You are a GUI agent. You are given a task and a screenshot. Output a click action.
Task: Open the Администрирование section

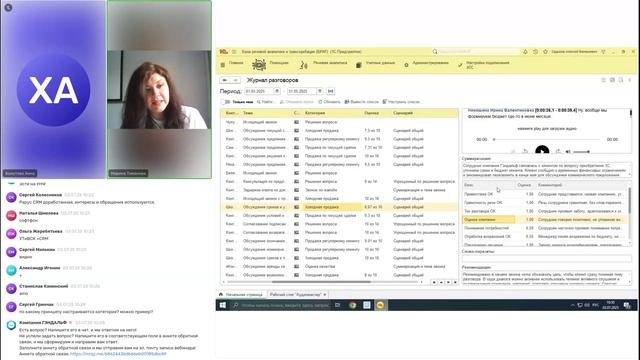[431, 63]
